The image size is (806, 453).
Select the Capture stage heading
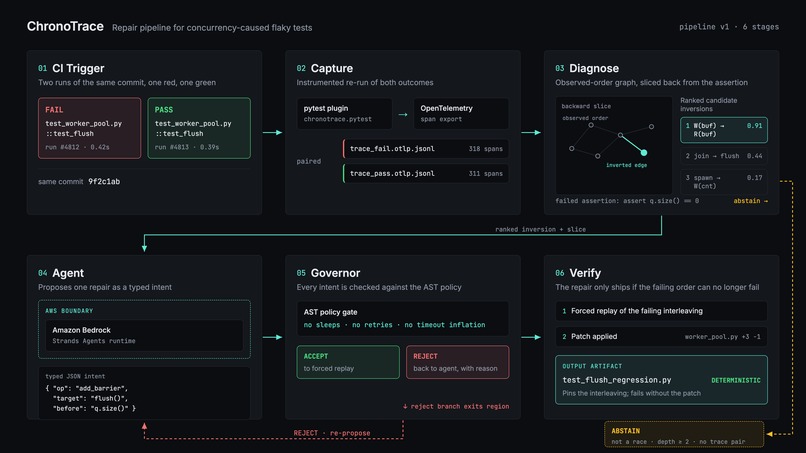pos(332,68)
